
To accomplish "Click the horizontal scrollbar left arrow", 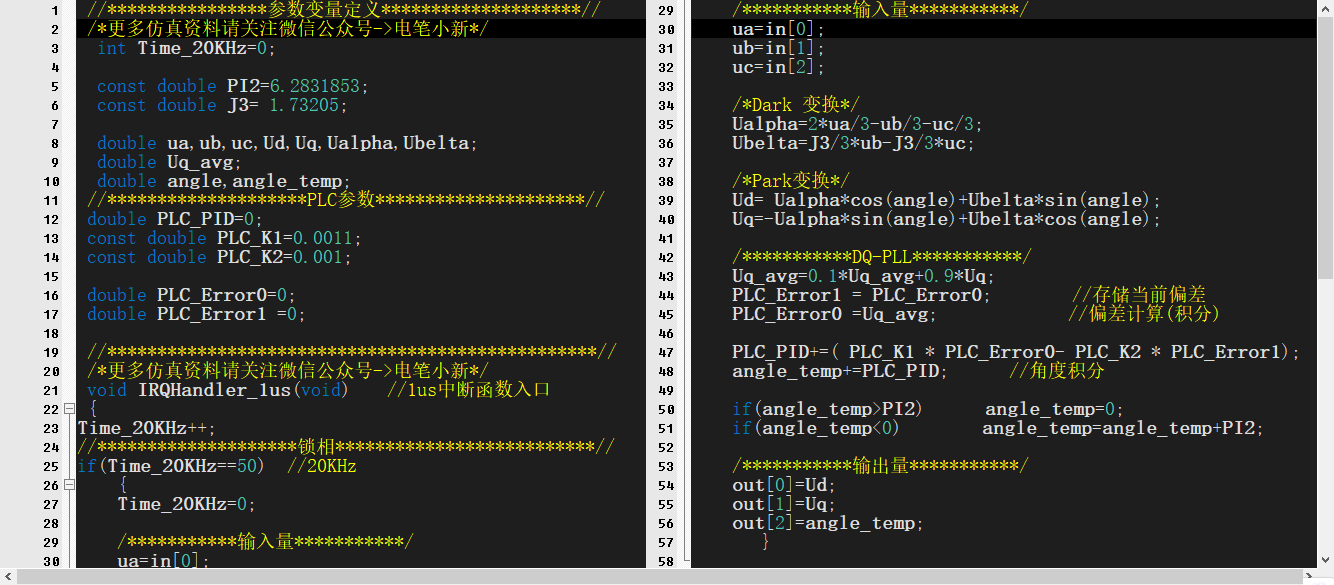I will 6,577.
